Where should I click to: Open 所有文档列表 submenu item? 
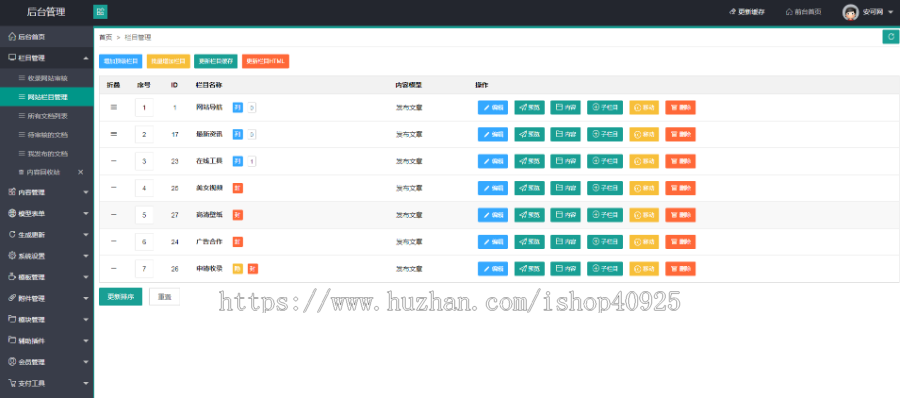(x=46, y=116)
